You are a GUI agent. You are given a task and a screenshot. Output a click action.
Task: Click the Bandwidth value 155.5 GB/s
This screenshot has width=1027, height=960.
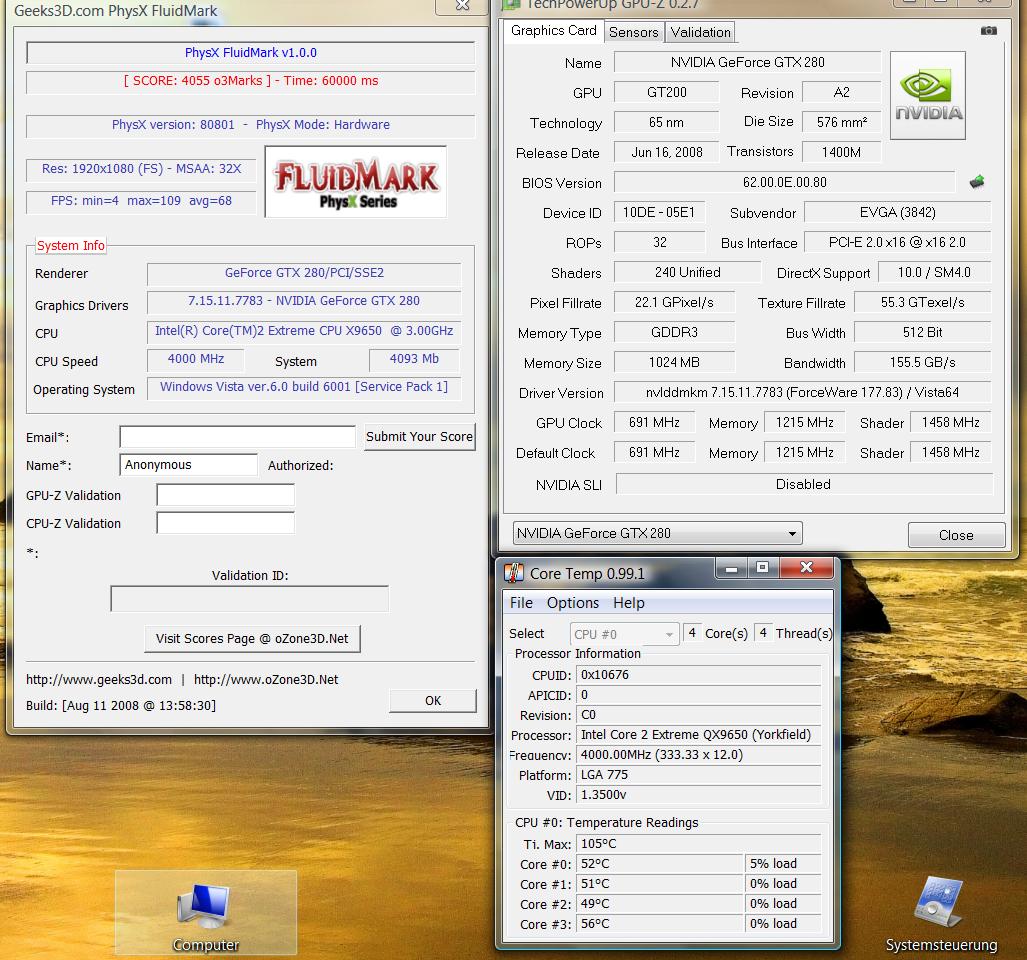coord(922,362)
